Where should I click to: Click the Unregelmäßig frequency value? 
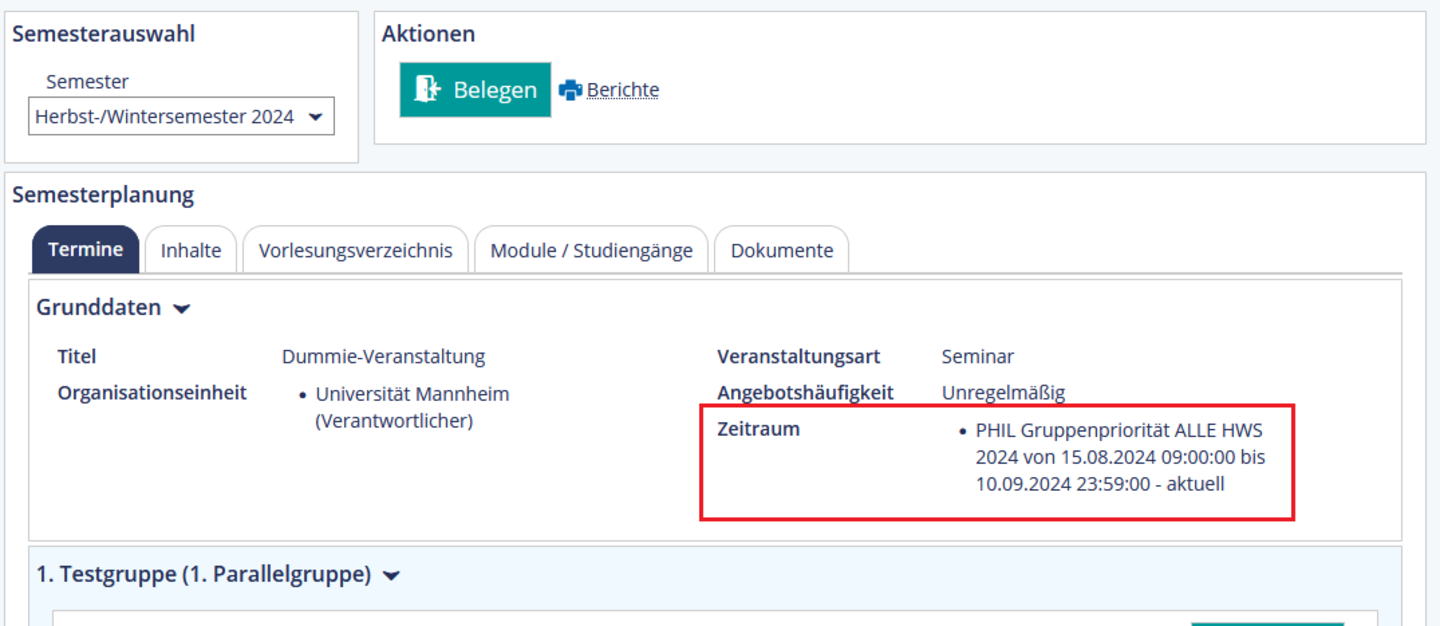pyautogui.click(x=1003, y=393)
